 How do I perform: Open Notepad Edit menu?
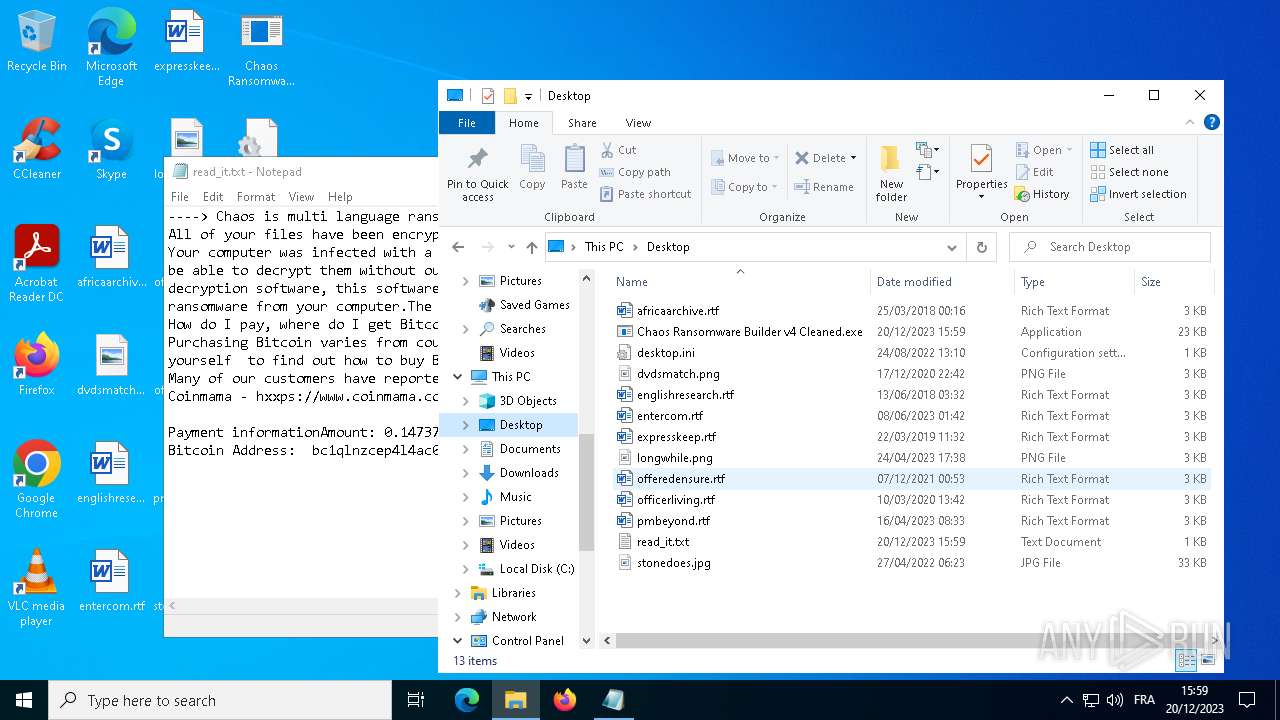213,197
